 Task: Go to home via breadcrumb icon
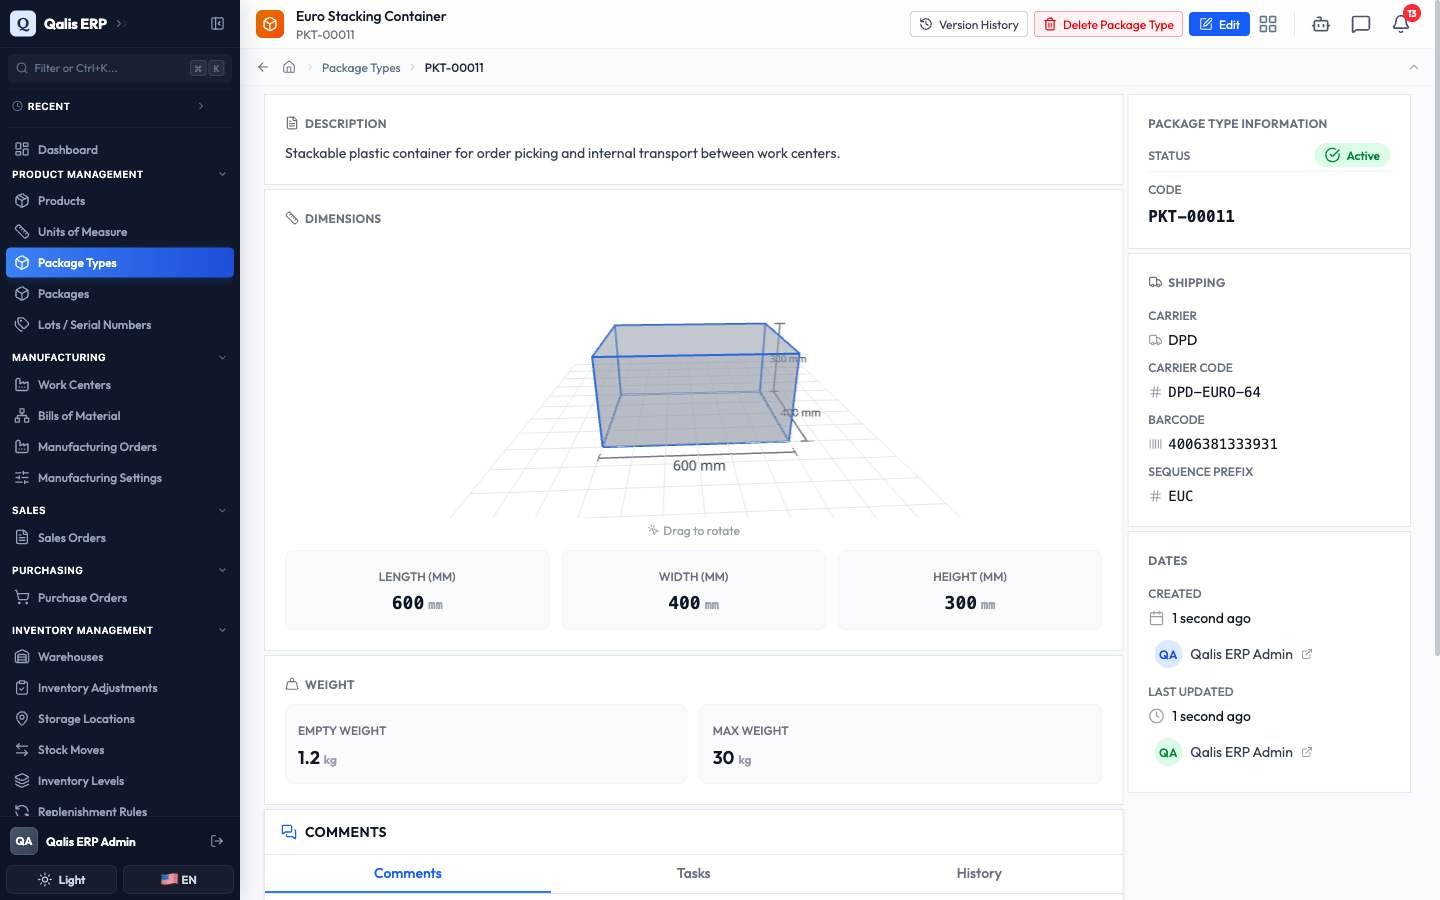coord(289,67)
